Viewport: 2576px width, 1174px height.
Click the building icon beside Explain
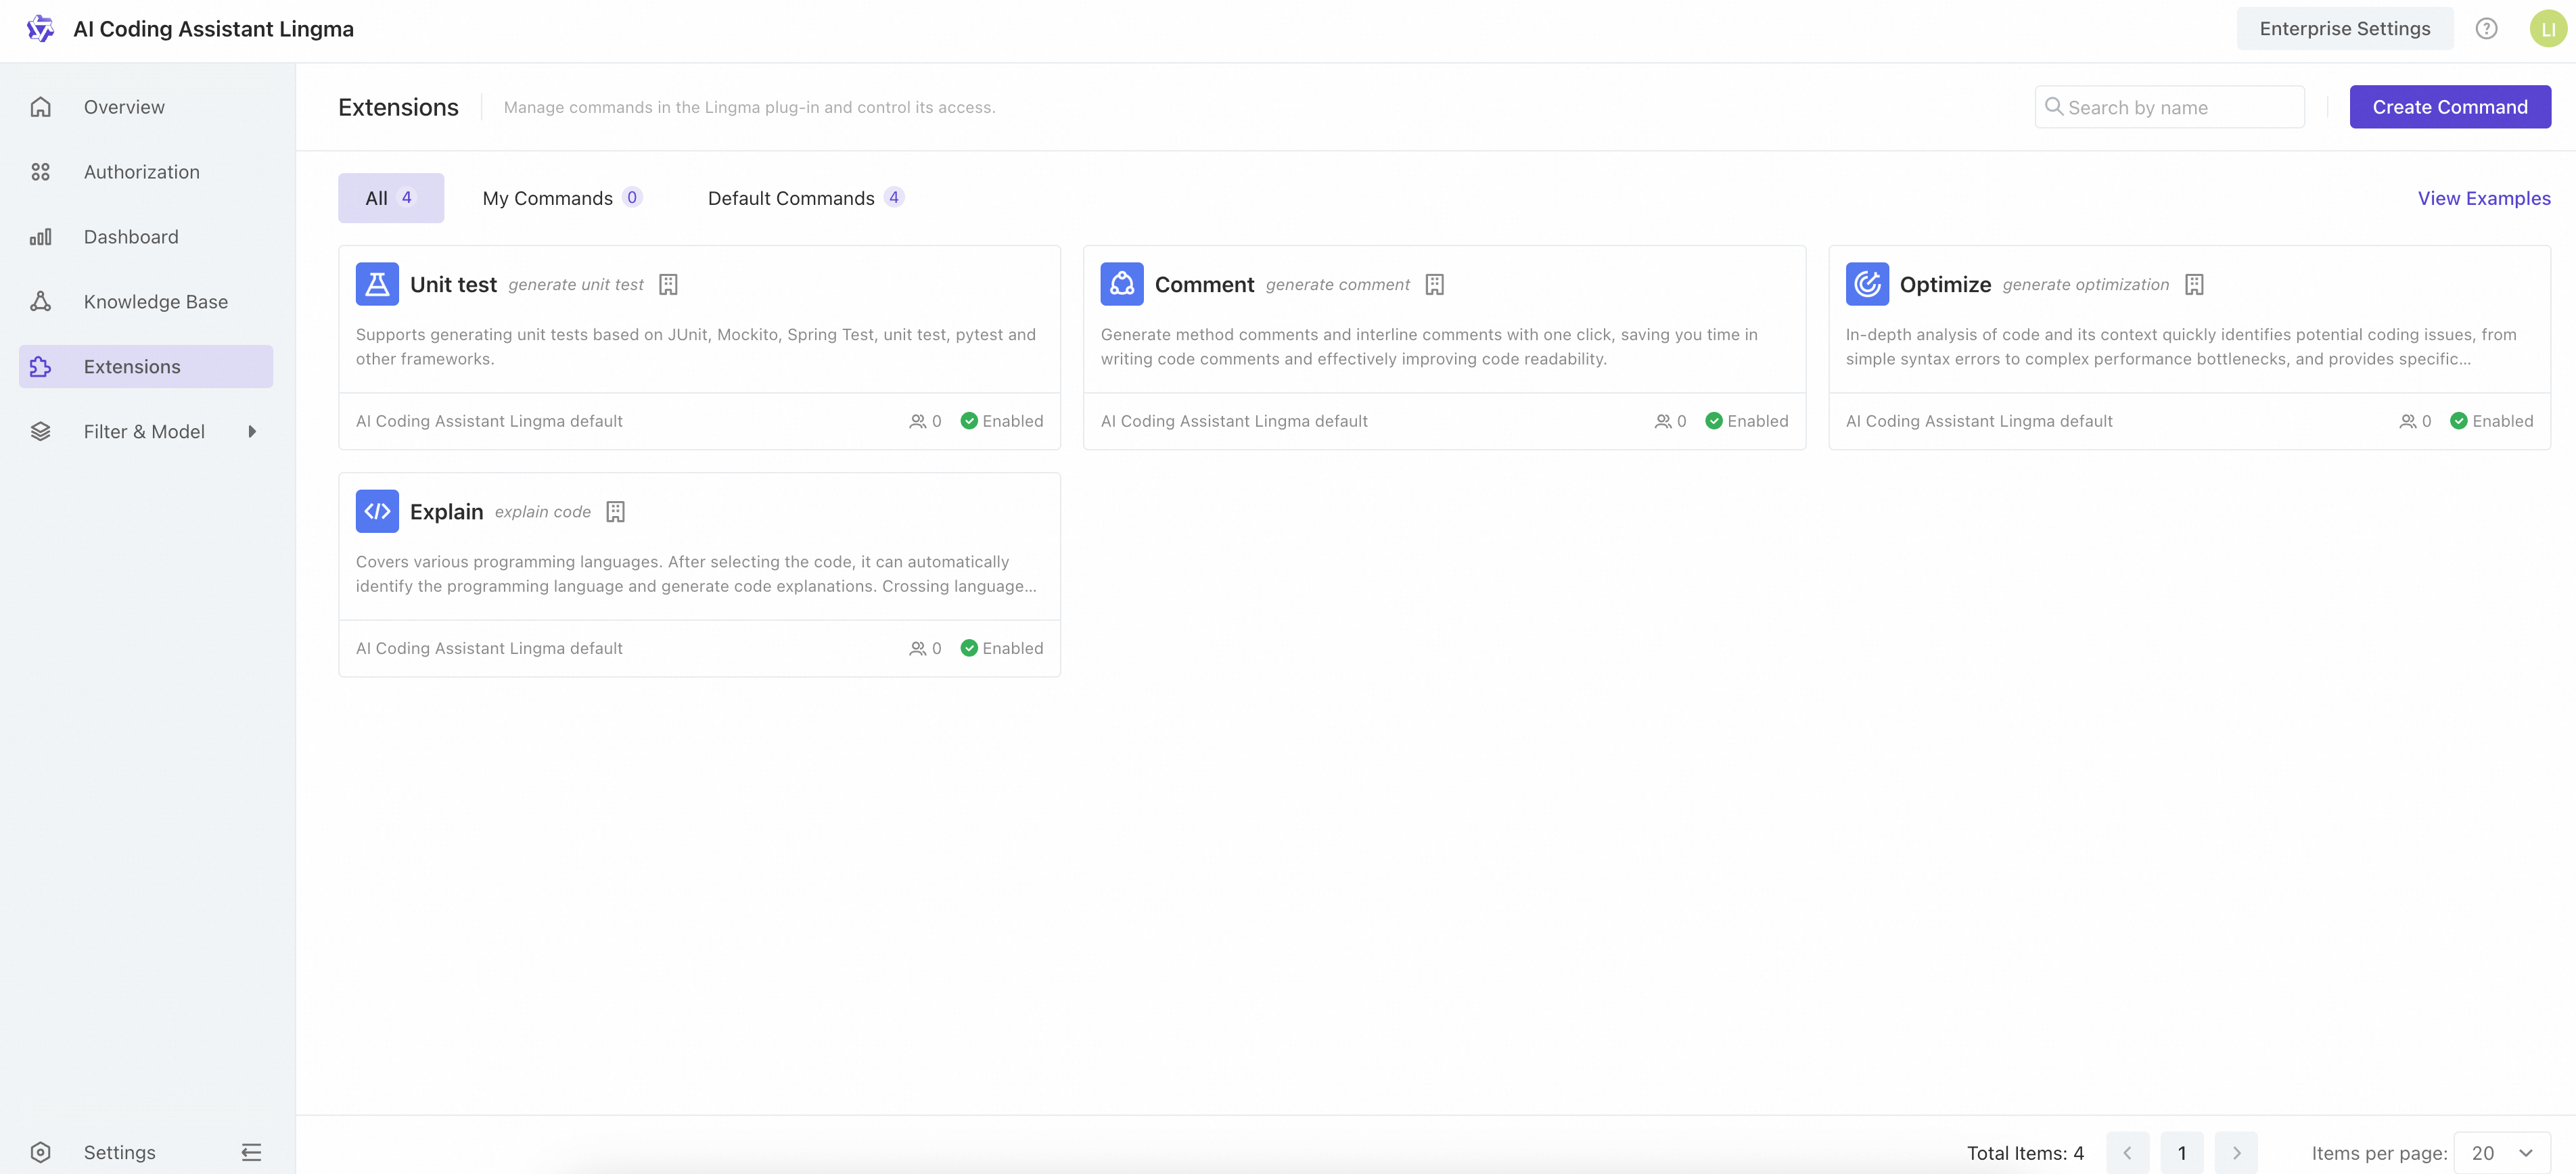pyautogui.click(x=616, y=512)
